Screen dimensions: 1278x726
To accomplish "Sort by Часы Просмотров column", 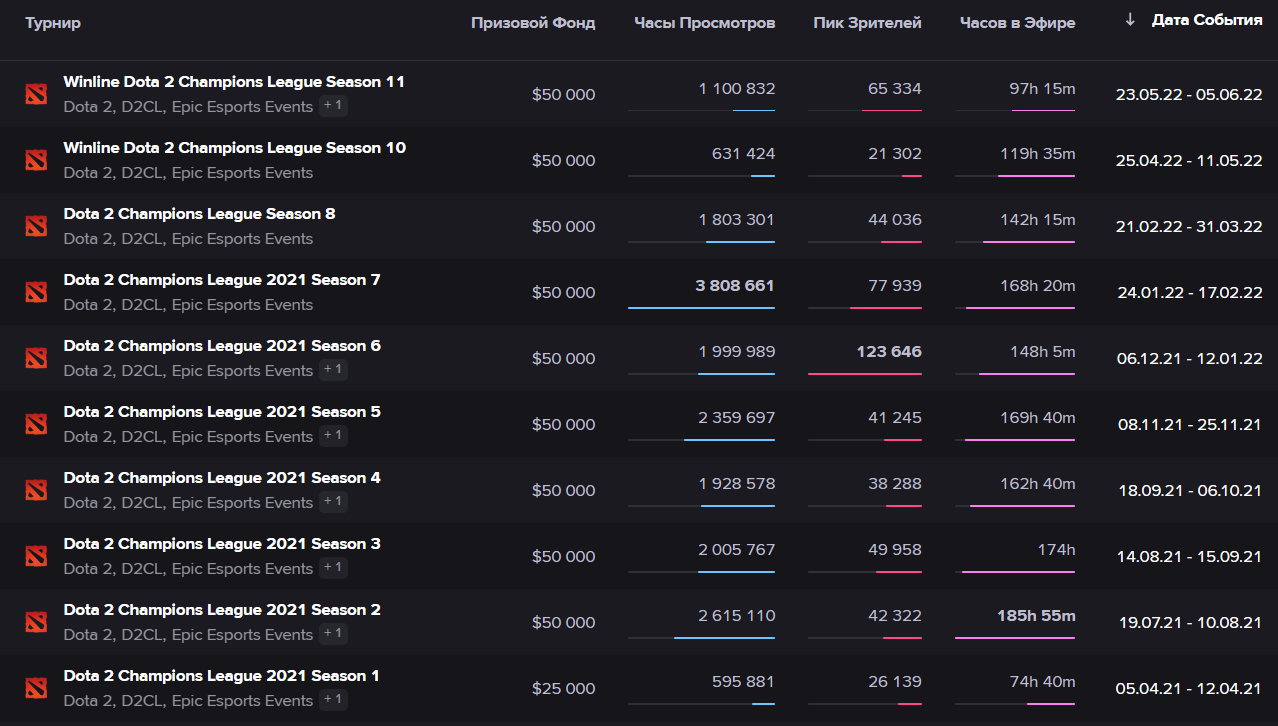I will (x=704, y=23).
